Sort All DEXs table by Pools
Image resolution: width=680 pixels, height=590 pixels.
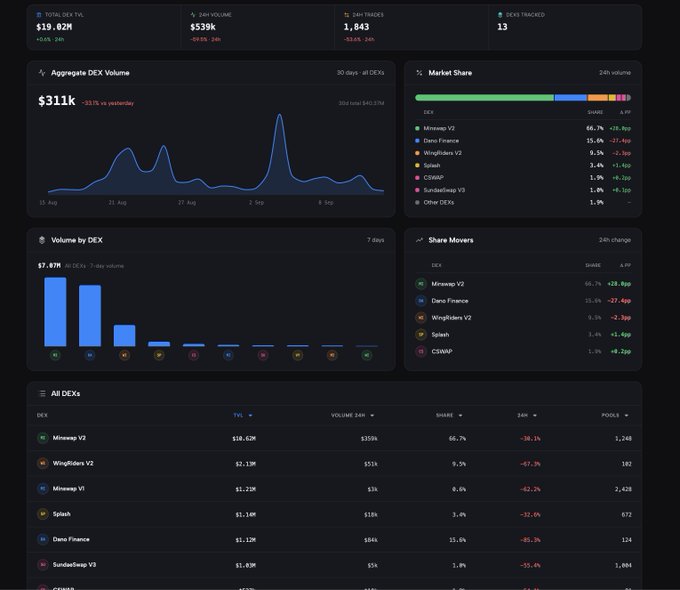(x=615, y=415)
